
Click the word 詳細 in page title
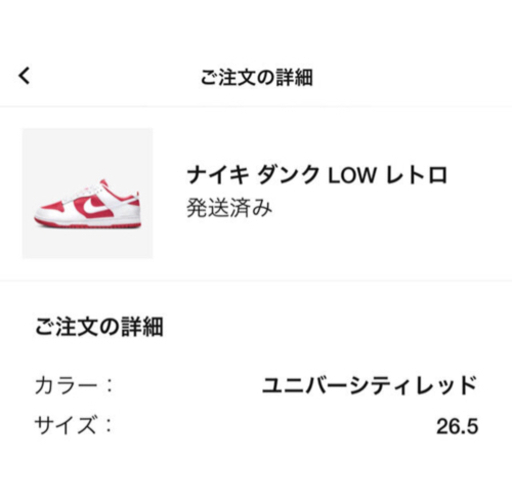coord(294,78)
